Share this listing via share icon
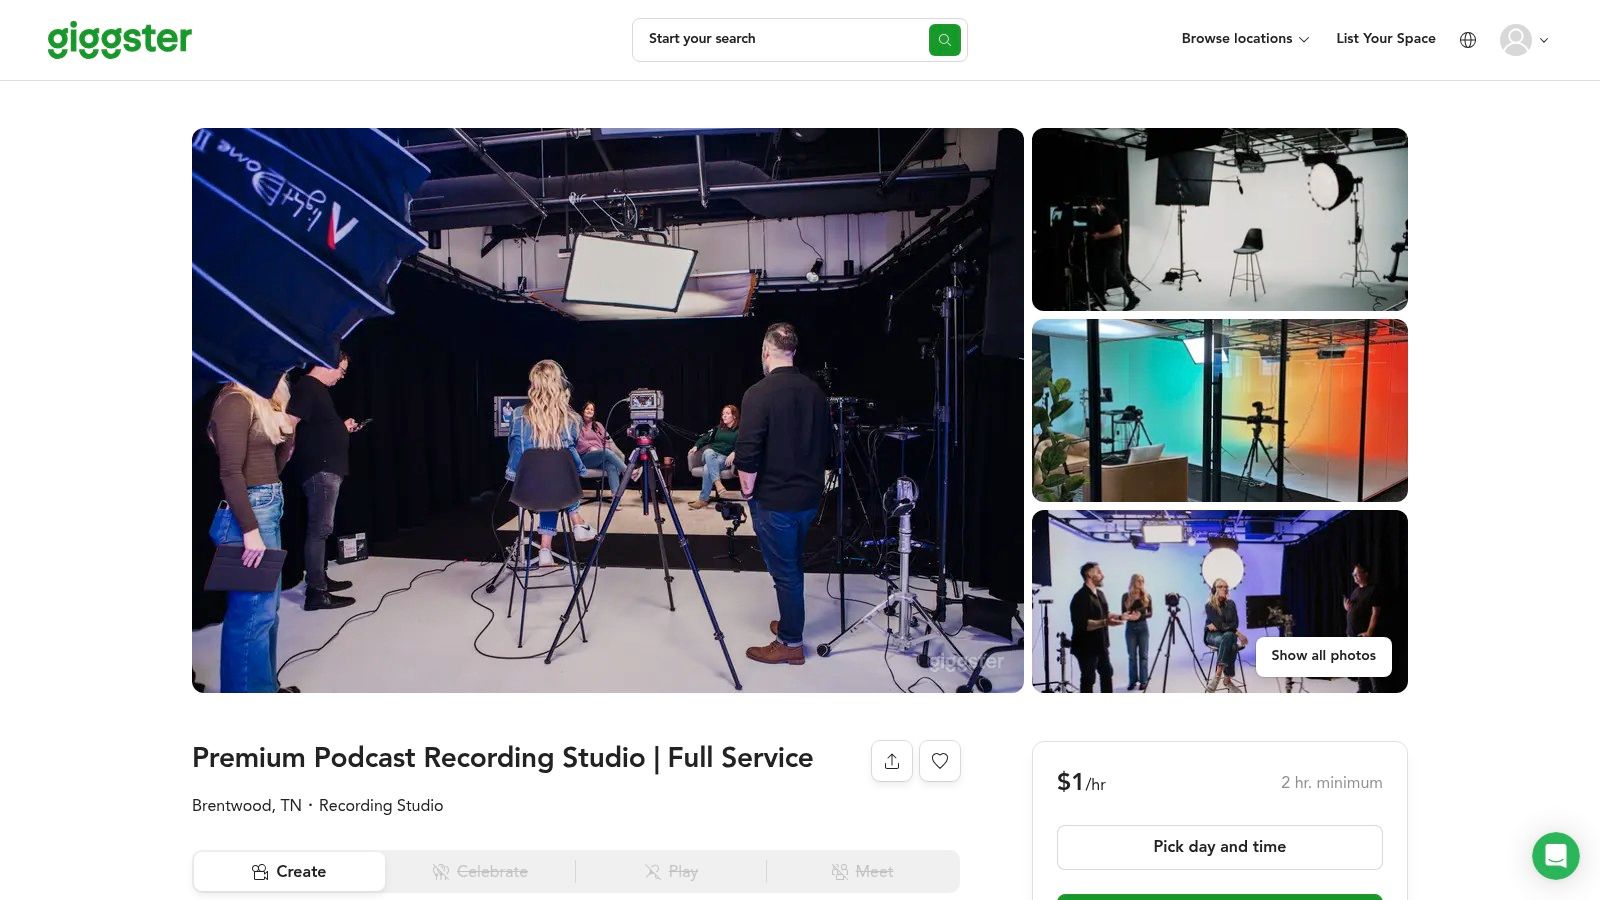The height and width of the screenshot is (900, 1600). click(891, 761)
